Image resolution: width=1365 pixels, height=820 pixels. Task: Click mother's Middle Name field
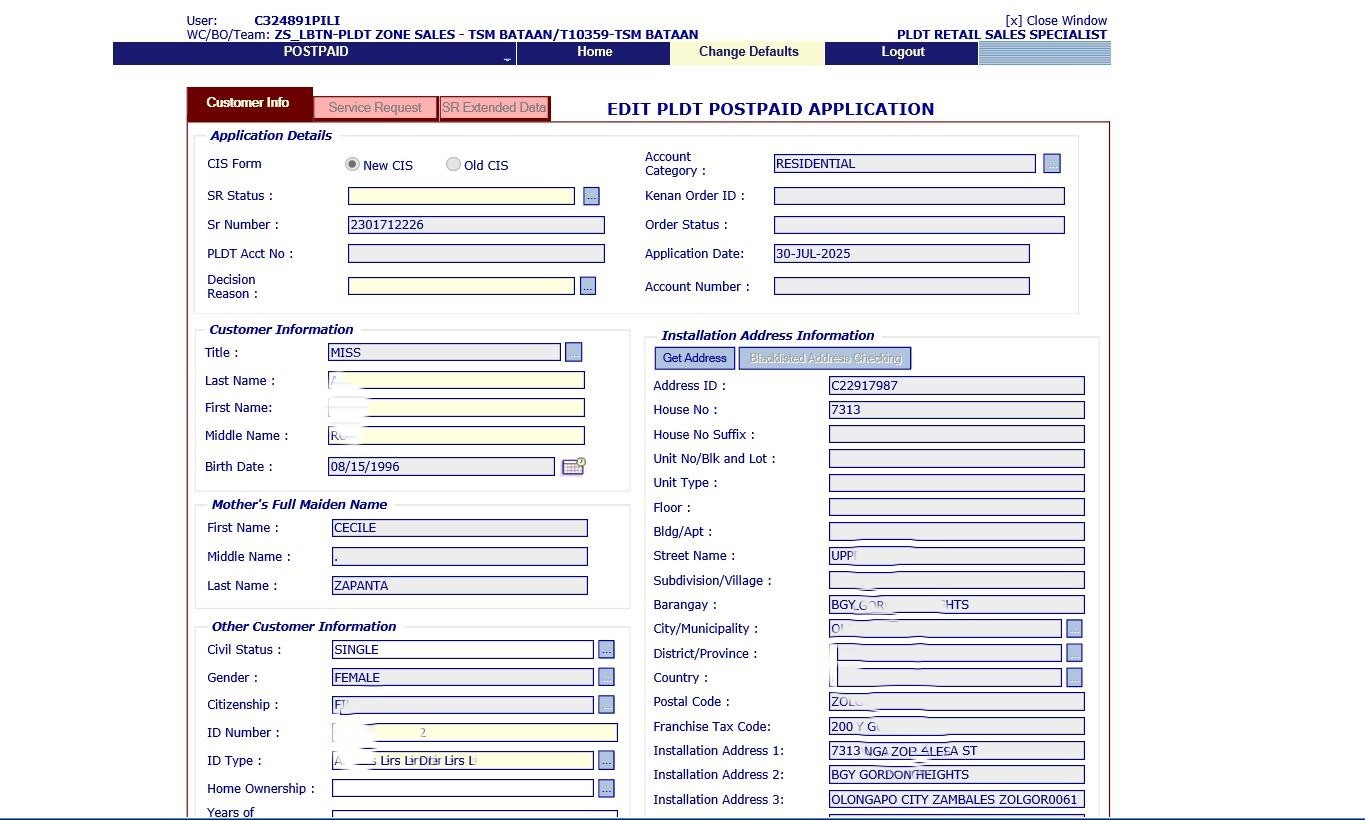pos(460,557)
